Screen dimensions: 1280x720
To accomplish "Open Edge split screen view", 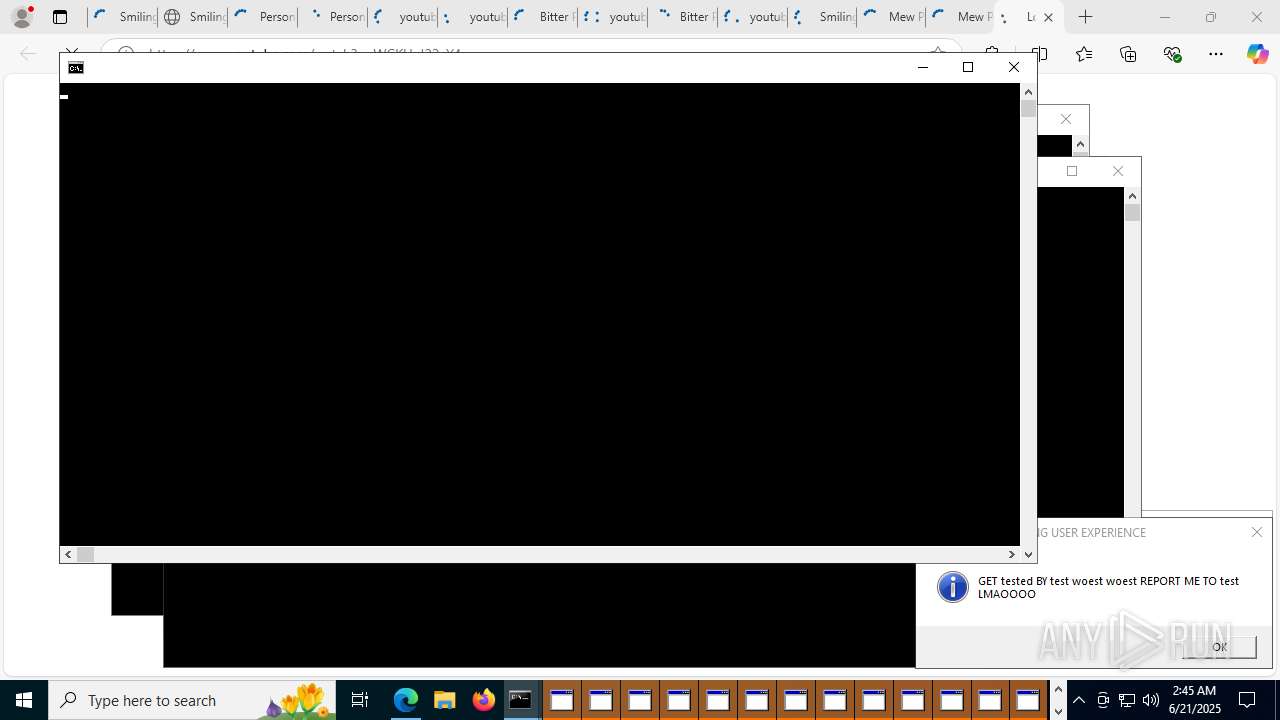I will point(1040,54).
